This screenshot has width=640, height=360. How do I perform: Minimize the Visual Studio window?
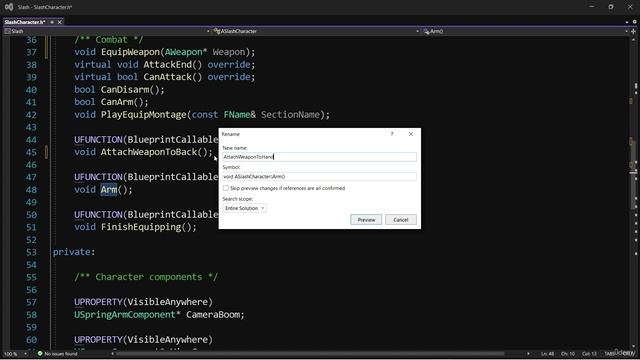pos(592,7)
